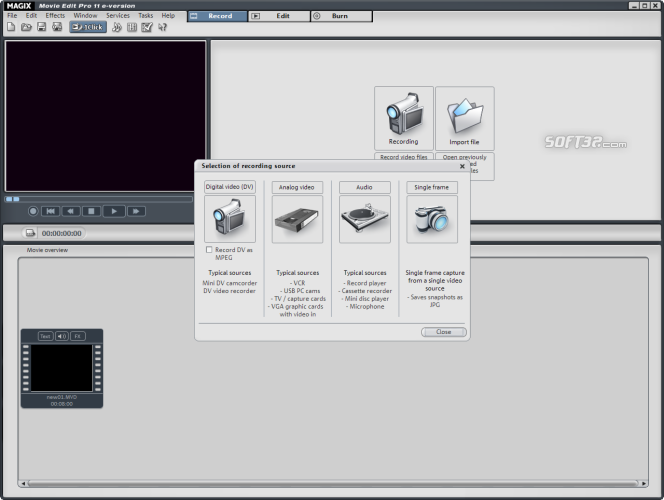The image size is (664, 500).
Task: Click the black video preview monitor
Action: tap(105, 116)
